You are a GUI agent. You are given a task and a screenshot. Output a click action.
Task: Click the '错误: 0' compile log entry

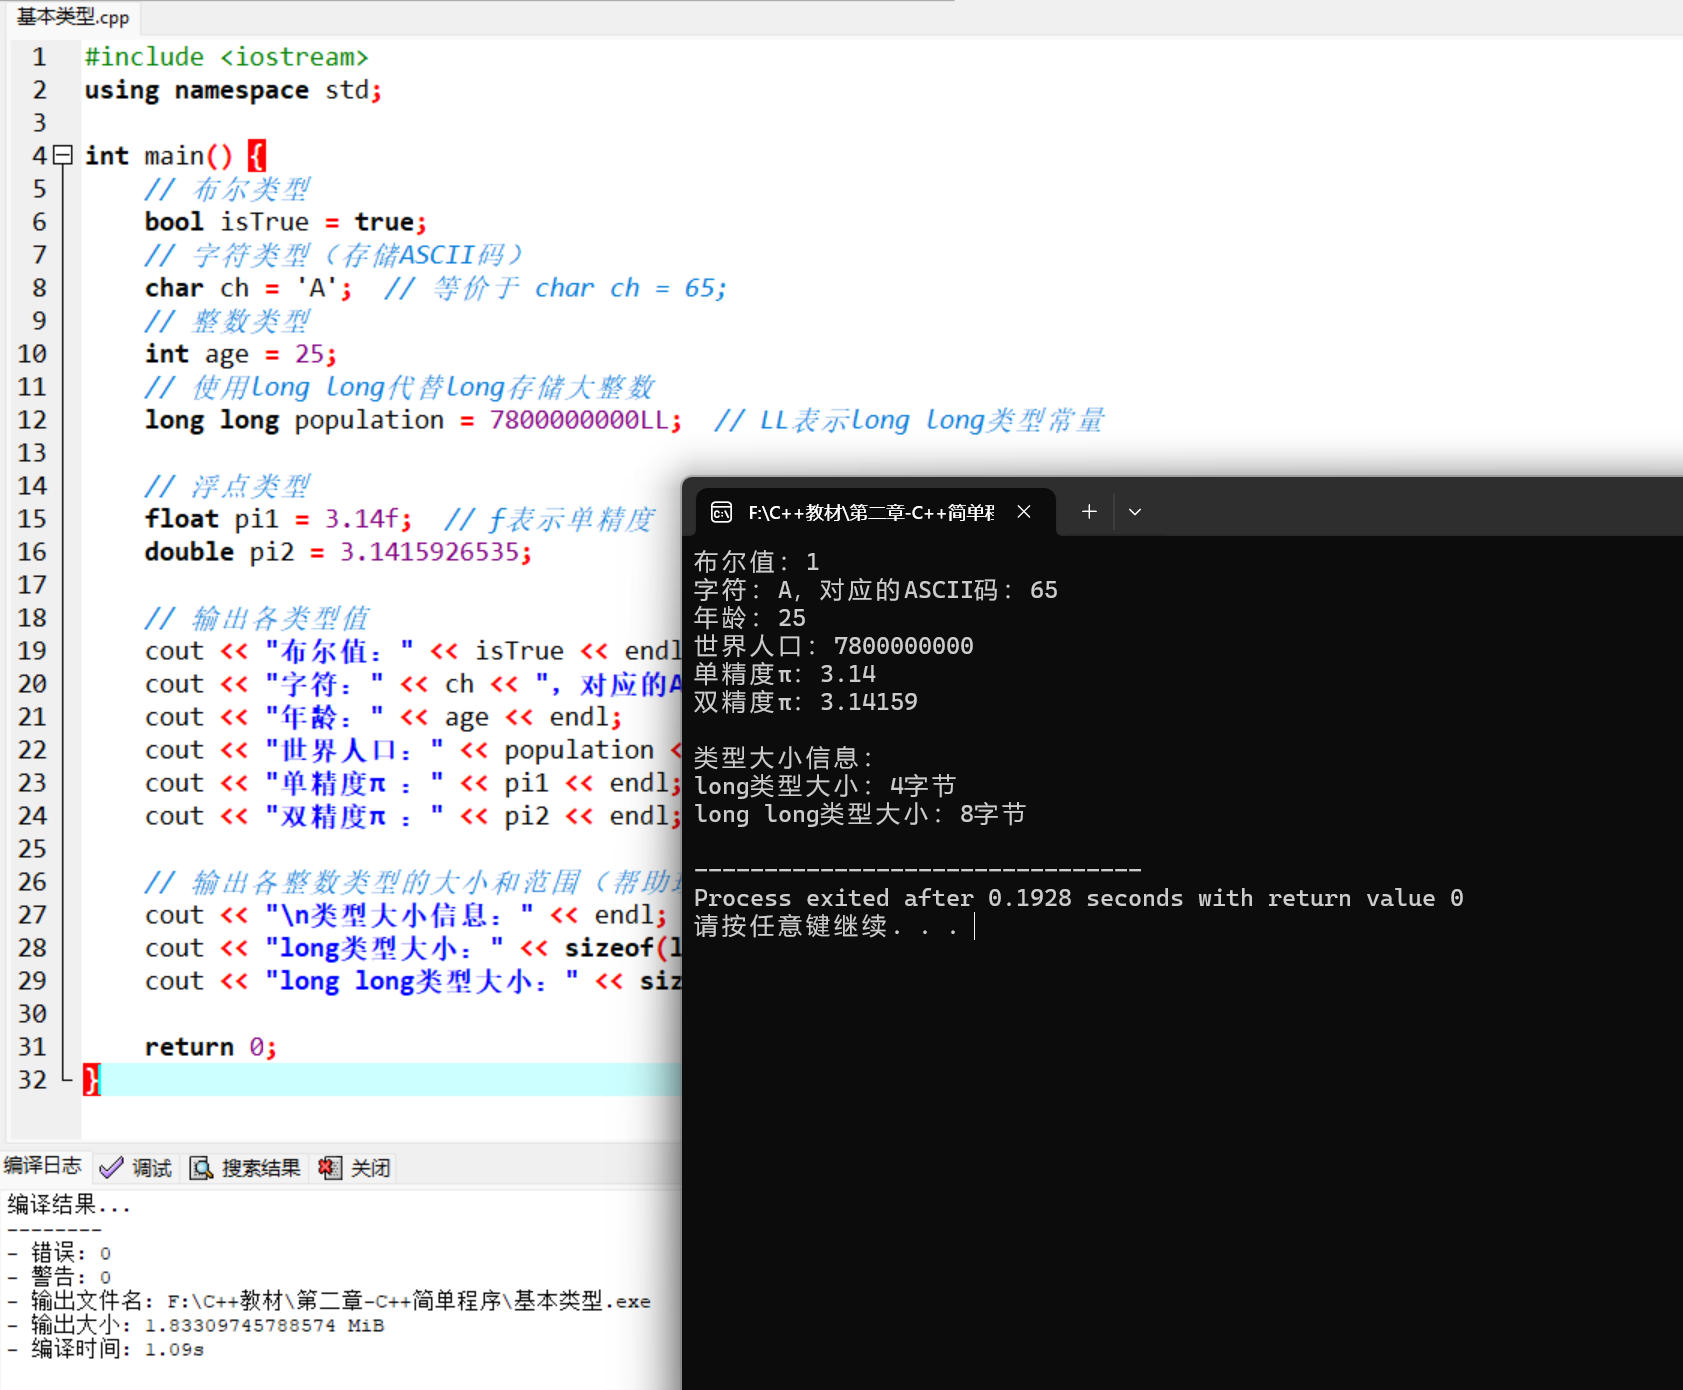59,1253
